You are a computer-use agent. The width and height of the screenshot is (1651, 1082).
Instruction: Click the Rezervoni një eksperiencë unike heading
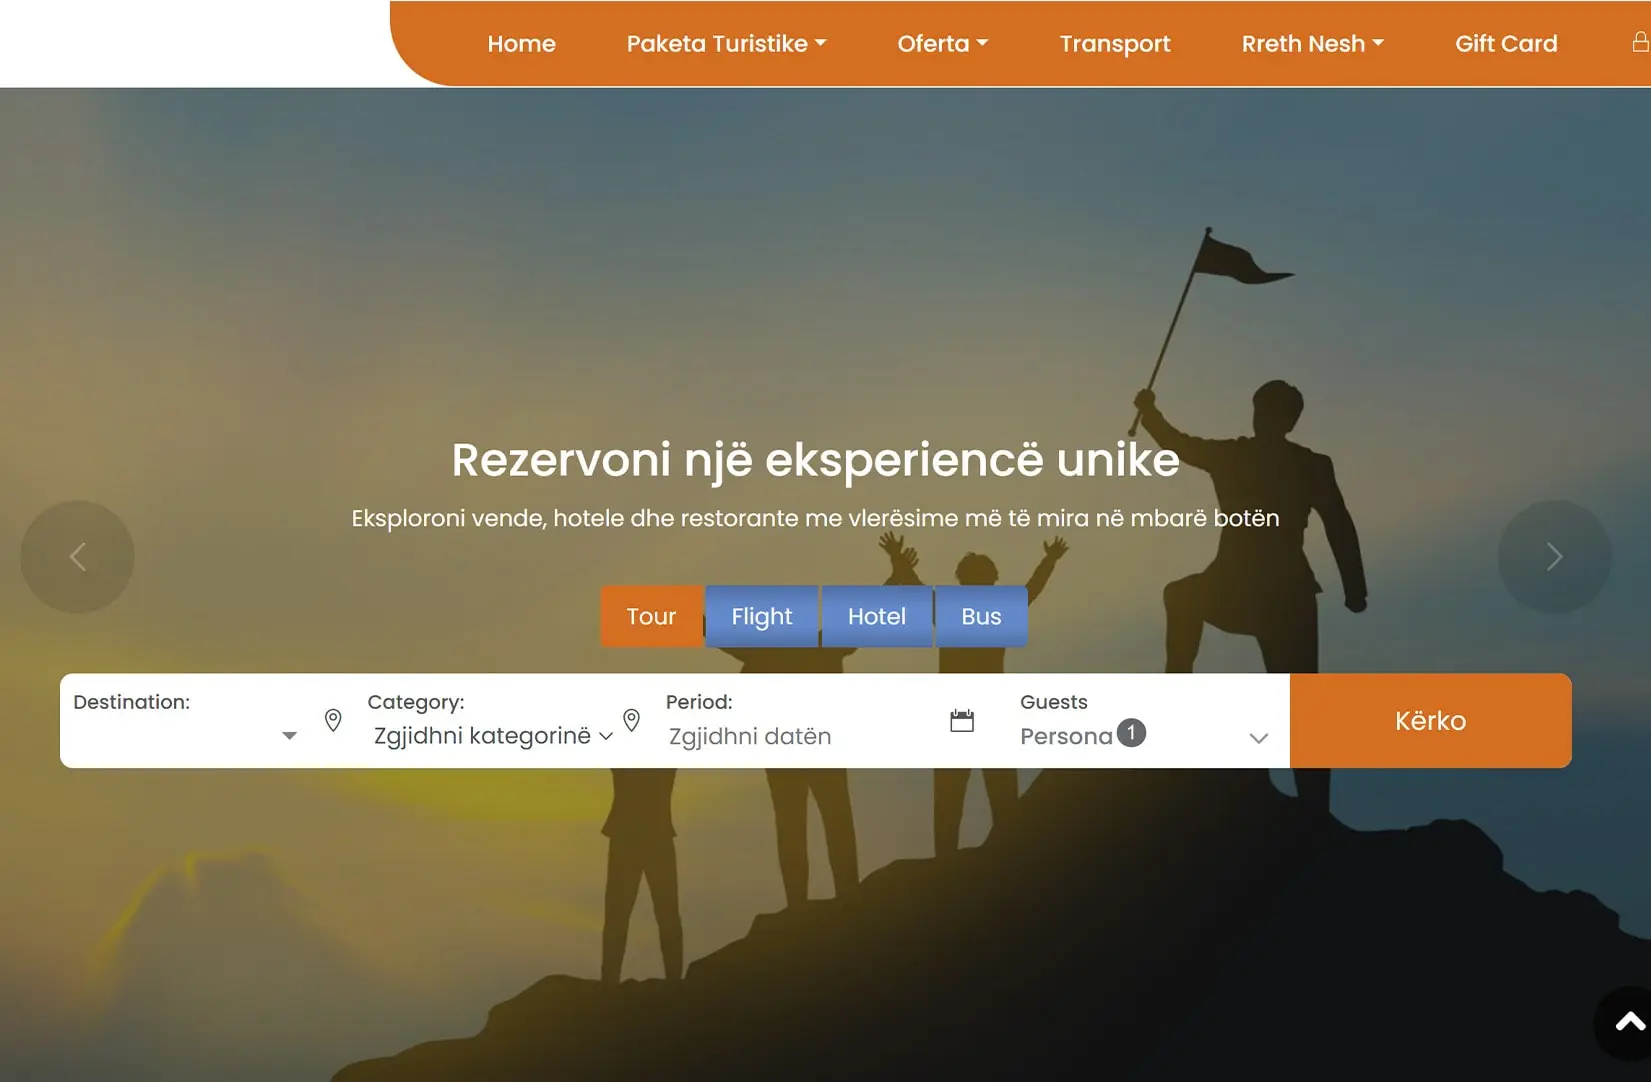click(815, 461)
